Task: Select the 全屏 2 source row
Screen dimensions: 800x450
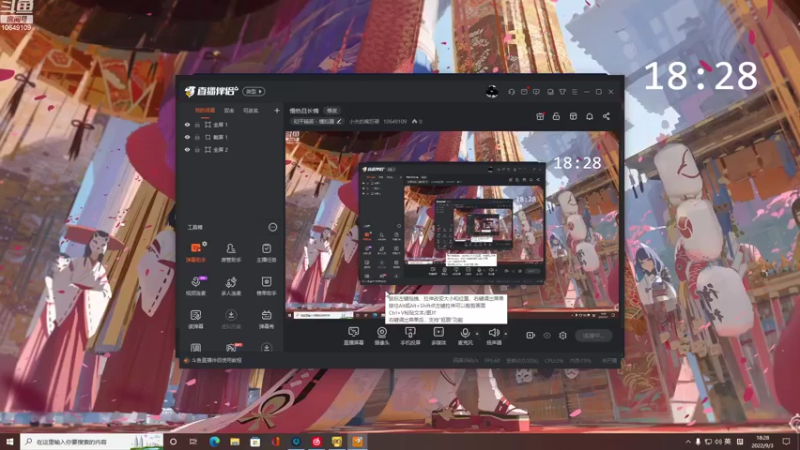Action: (x=231, y=149)
